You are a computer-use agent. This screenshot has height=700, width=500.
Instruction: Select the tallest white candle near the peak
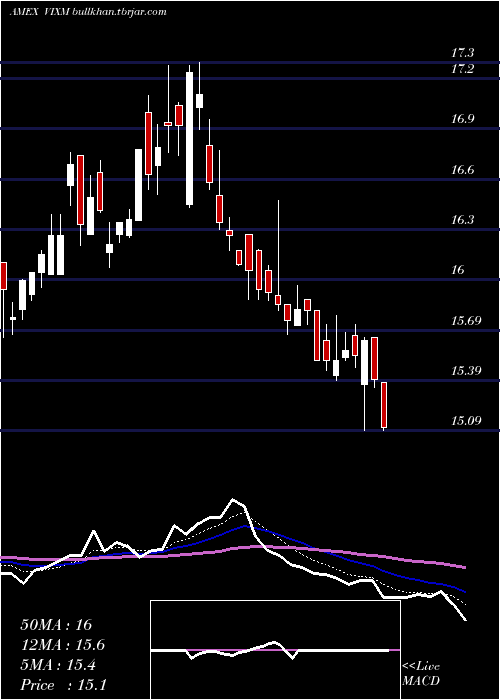point(190,136)
